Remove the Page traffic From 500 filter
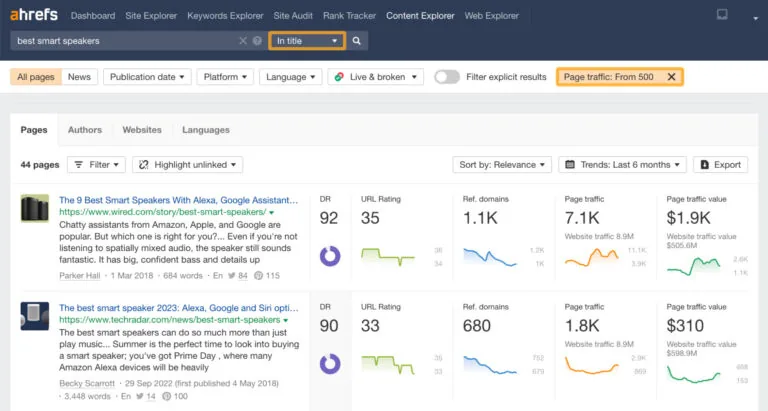This screenshot has width=768, height=411. 672,77
